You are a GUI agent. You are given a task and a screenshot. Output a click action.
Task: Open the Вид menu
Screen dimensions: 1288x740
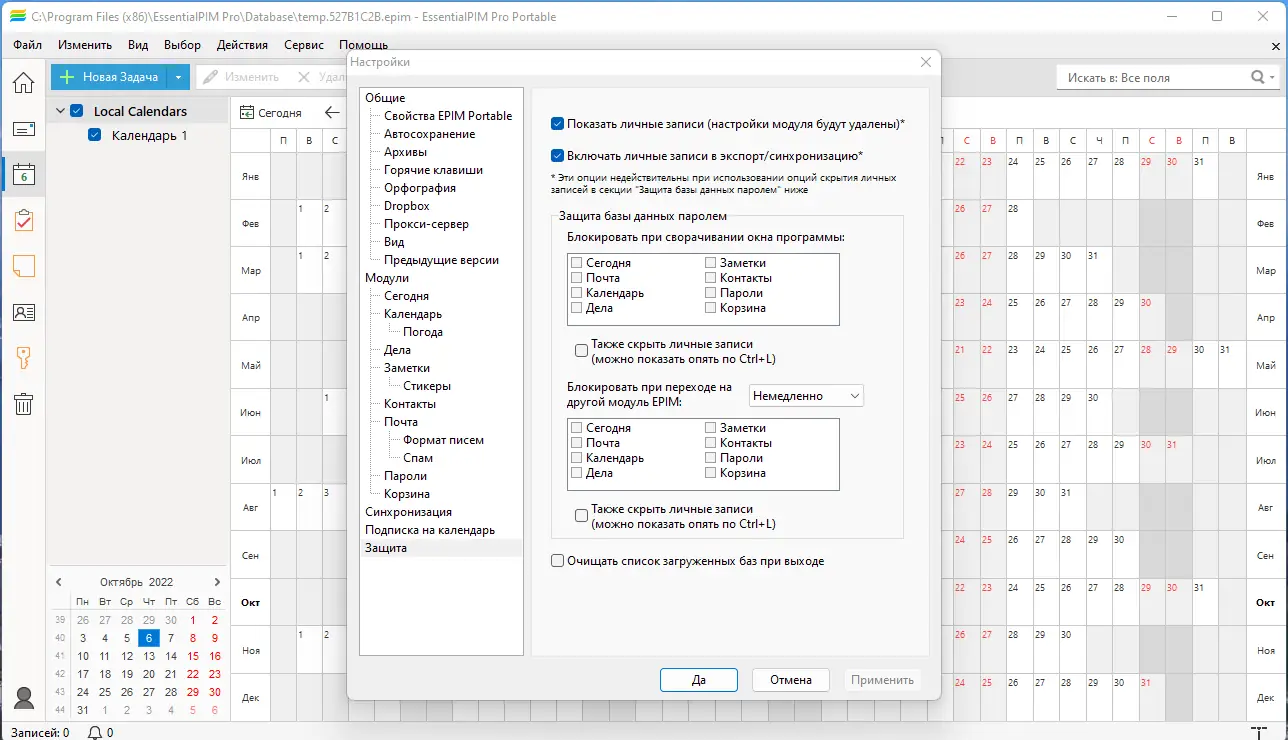click(x=138, y=45)
